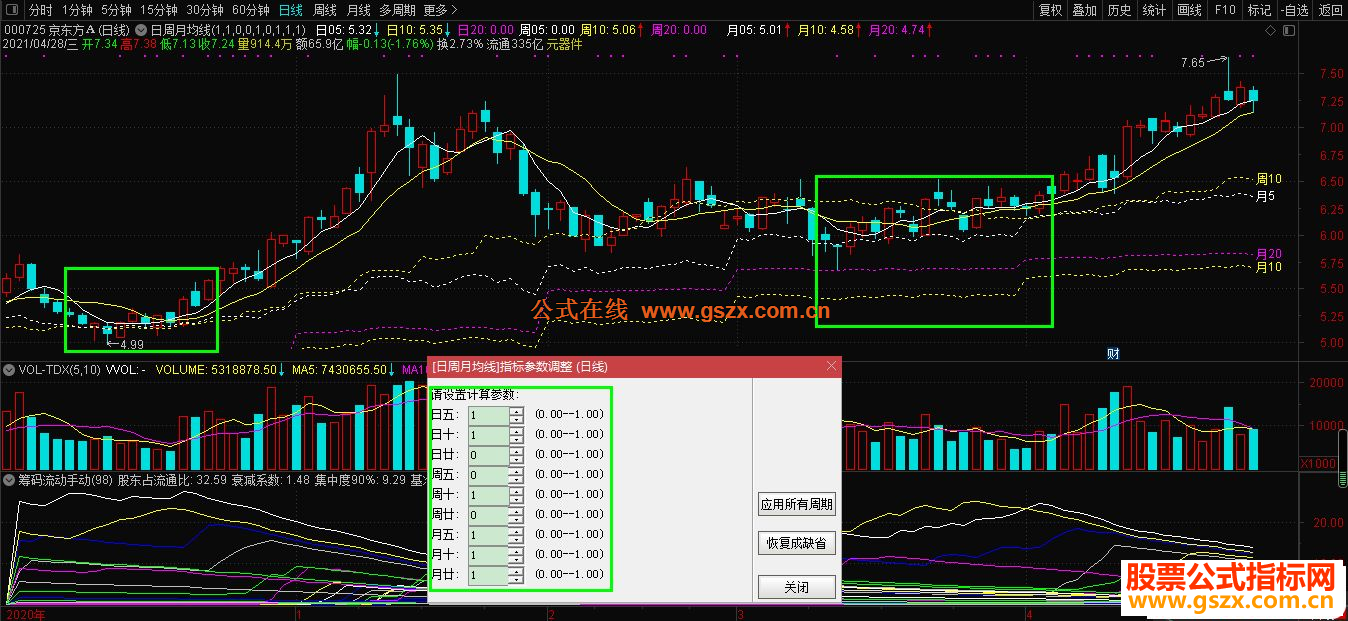Click the 周五 parameter input field
This screenshot has height=621, width=1348.
pos(488,474)
